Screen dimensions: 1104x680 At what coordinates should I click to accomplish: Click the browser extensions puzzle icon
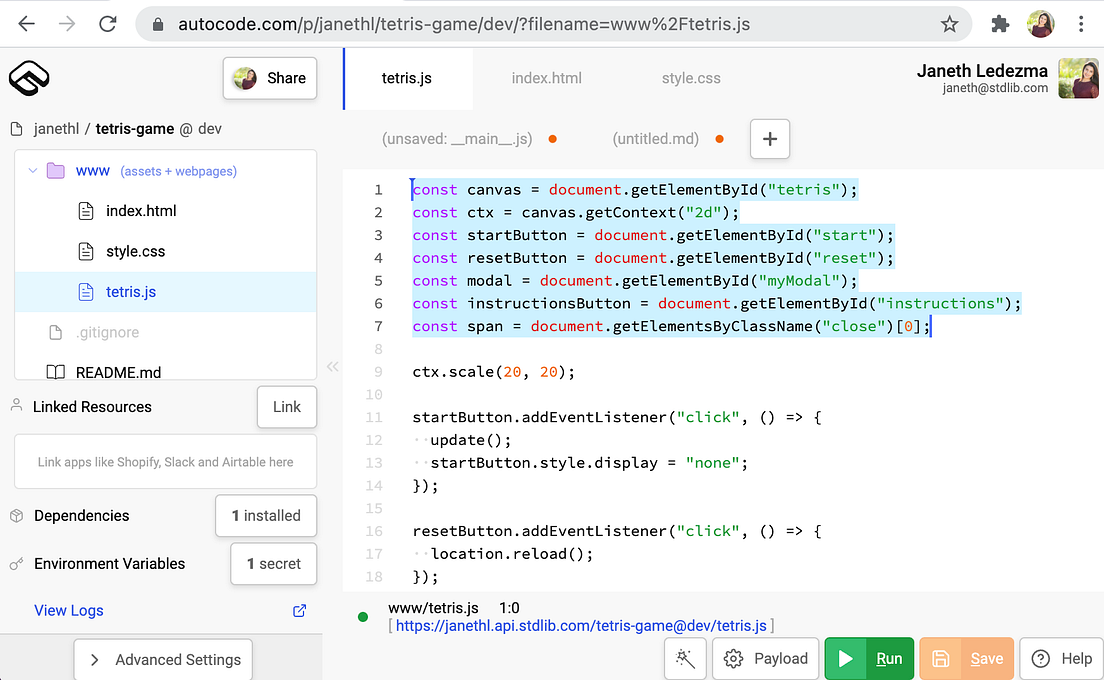tap(1000, 23)
